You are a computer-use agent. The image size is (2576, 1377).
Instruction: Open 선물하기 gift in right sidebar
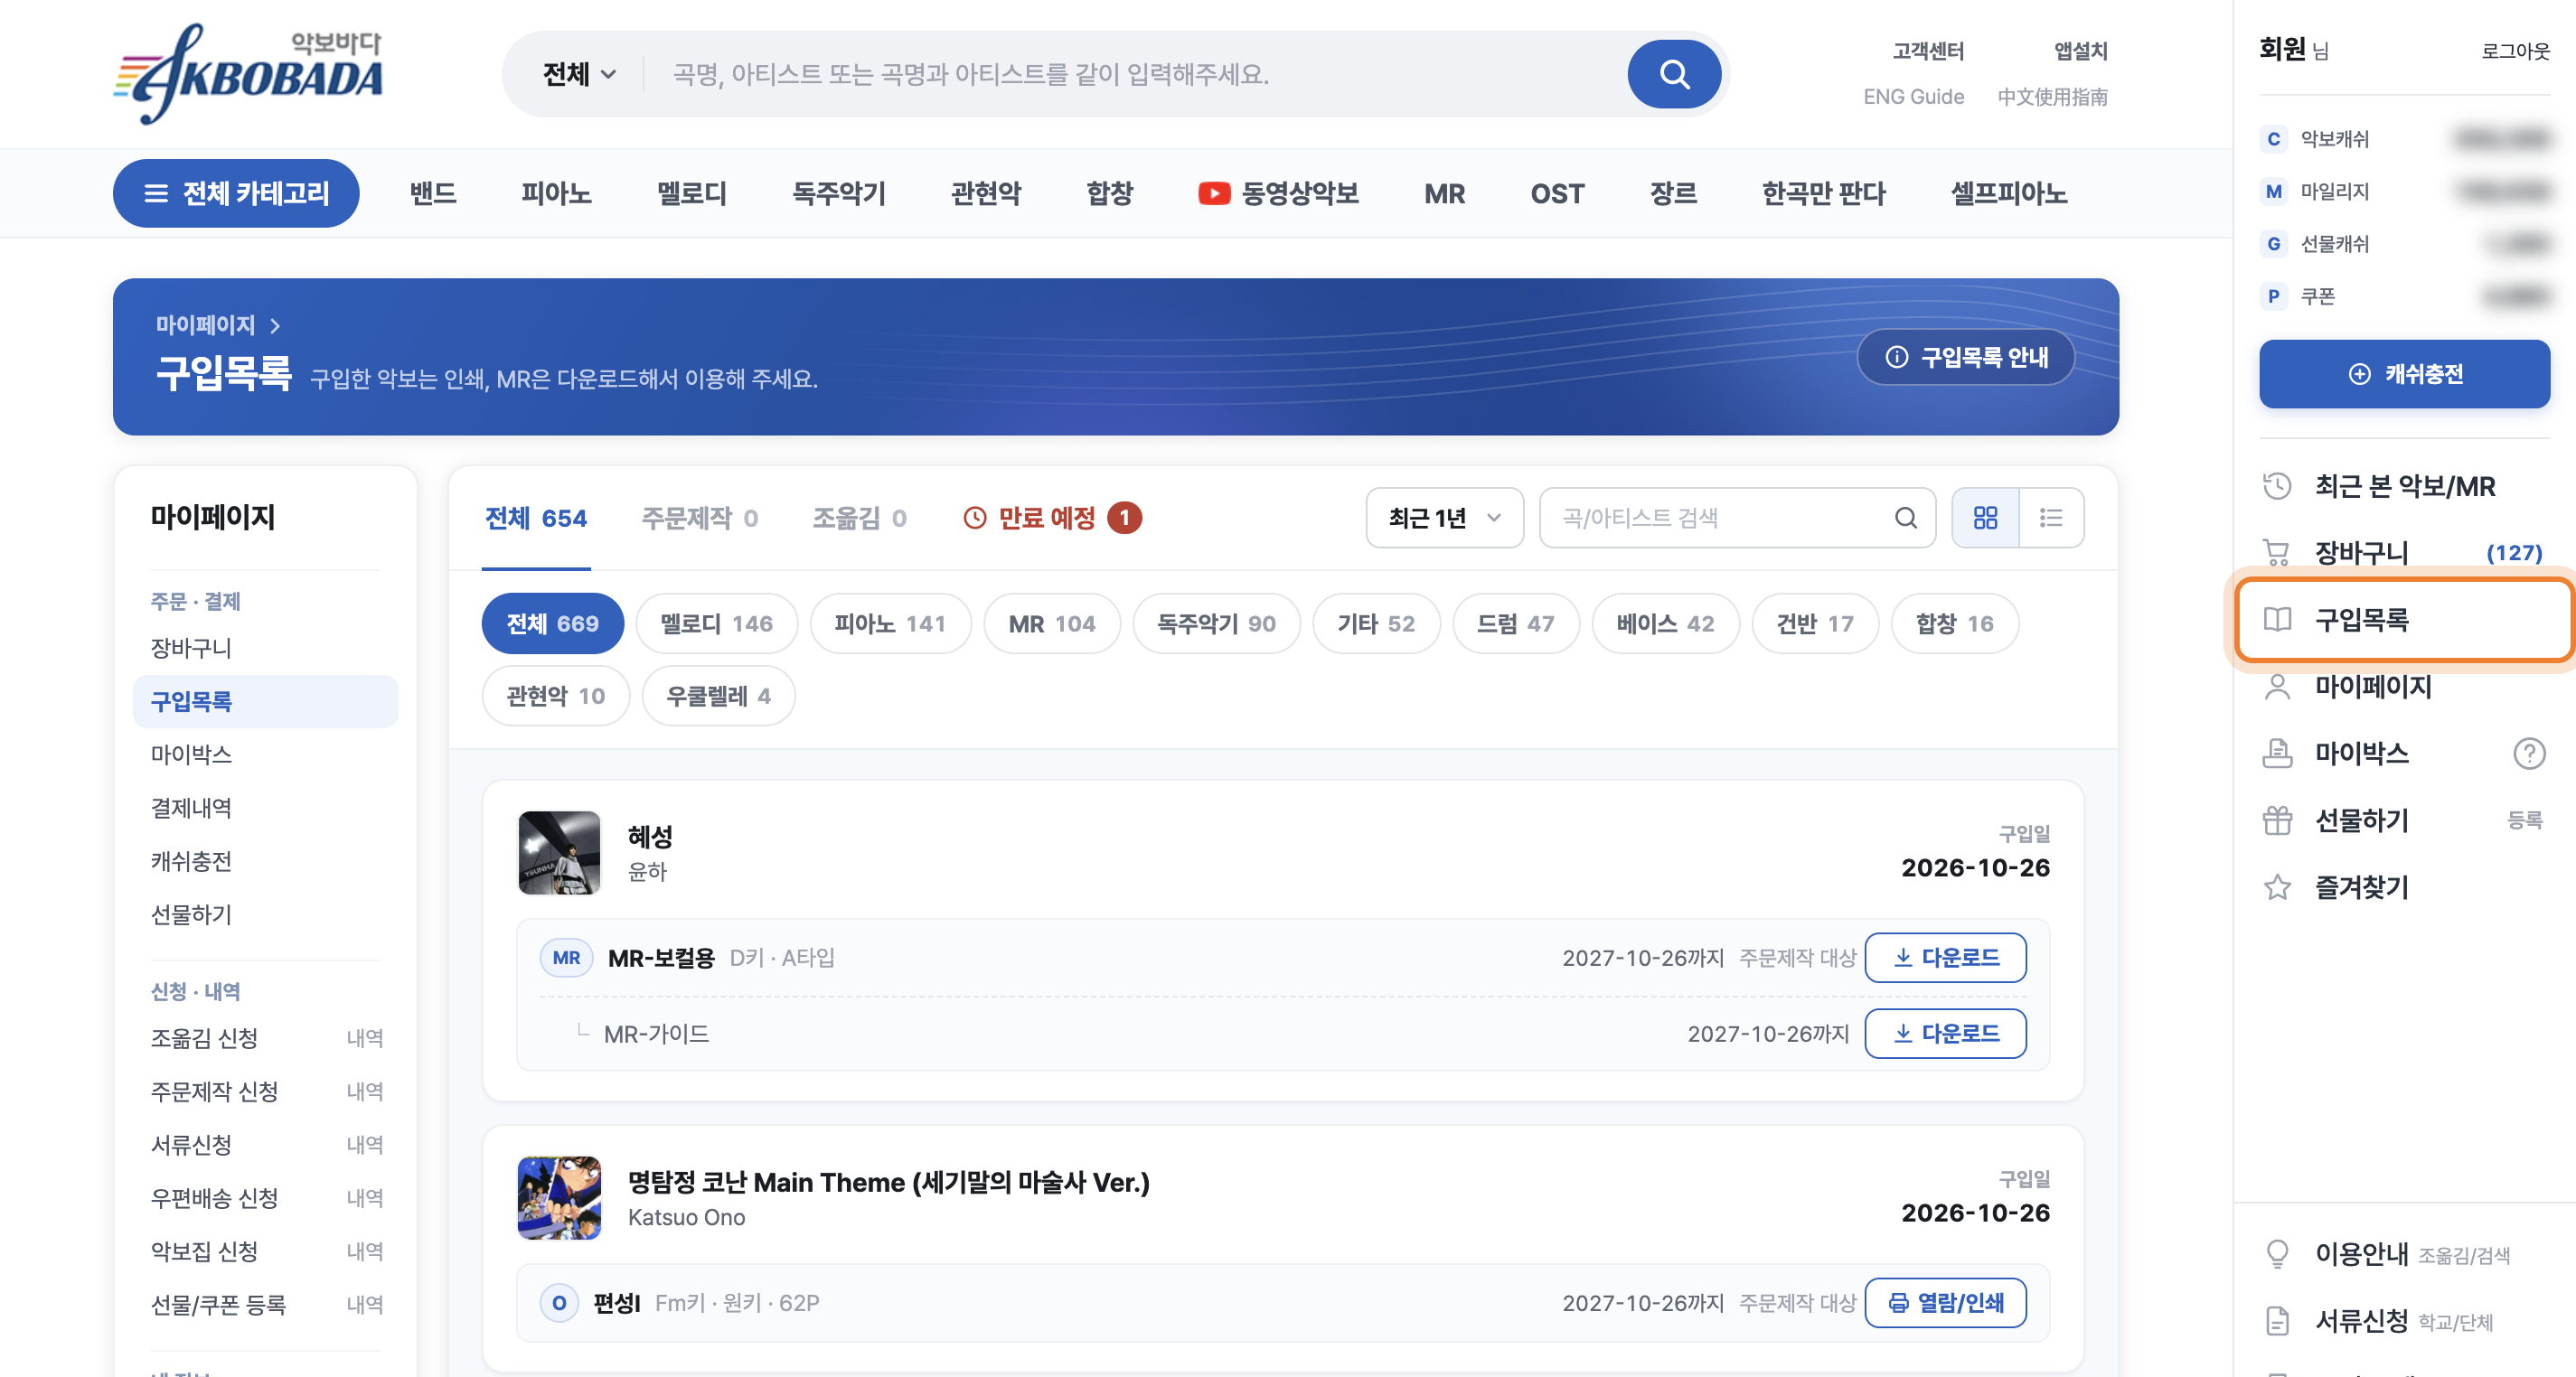click(2362, 821)
